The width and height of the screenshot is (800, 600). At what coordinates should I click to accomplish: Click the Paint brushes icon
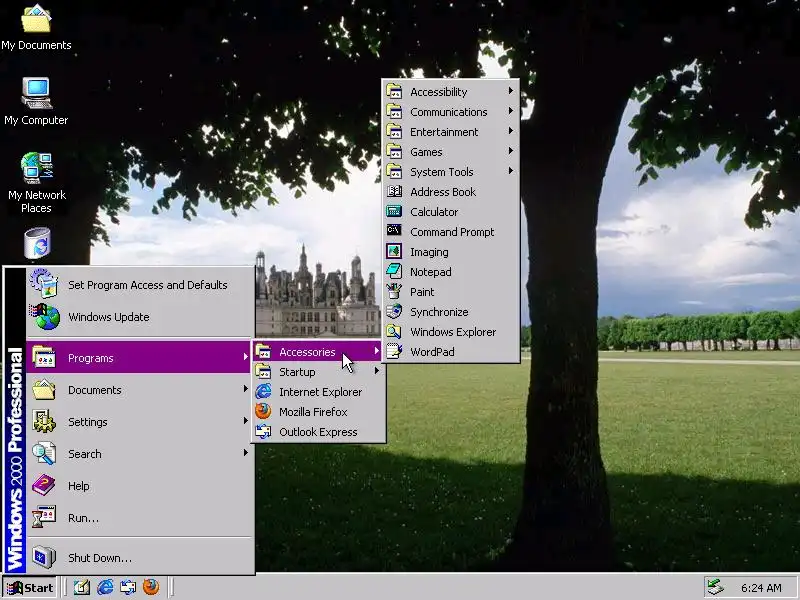click(394, 291)
